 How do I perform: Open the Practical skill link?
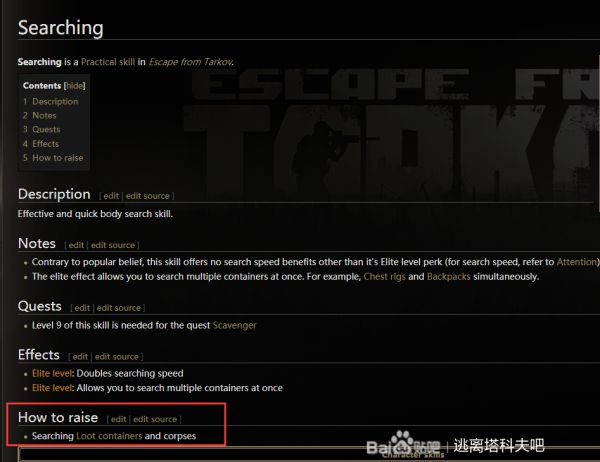[108, 62]
